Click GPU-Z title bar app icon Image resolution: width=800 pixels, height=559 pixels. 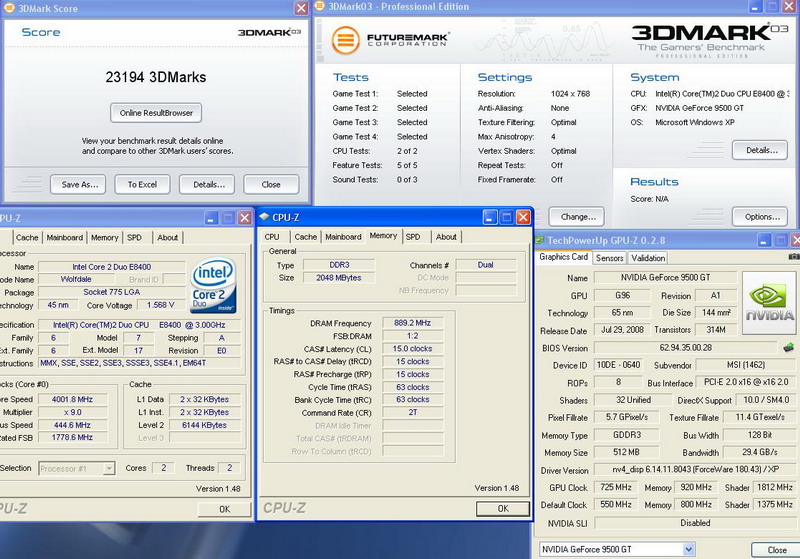[539, 240]
